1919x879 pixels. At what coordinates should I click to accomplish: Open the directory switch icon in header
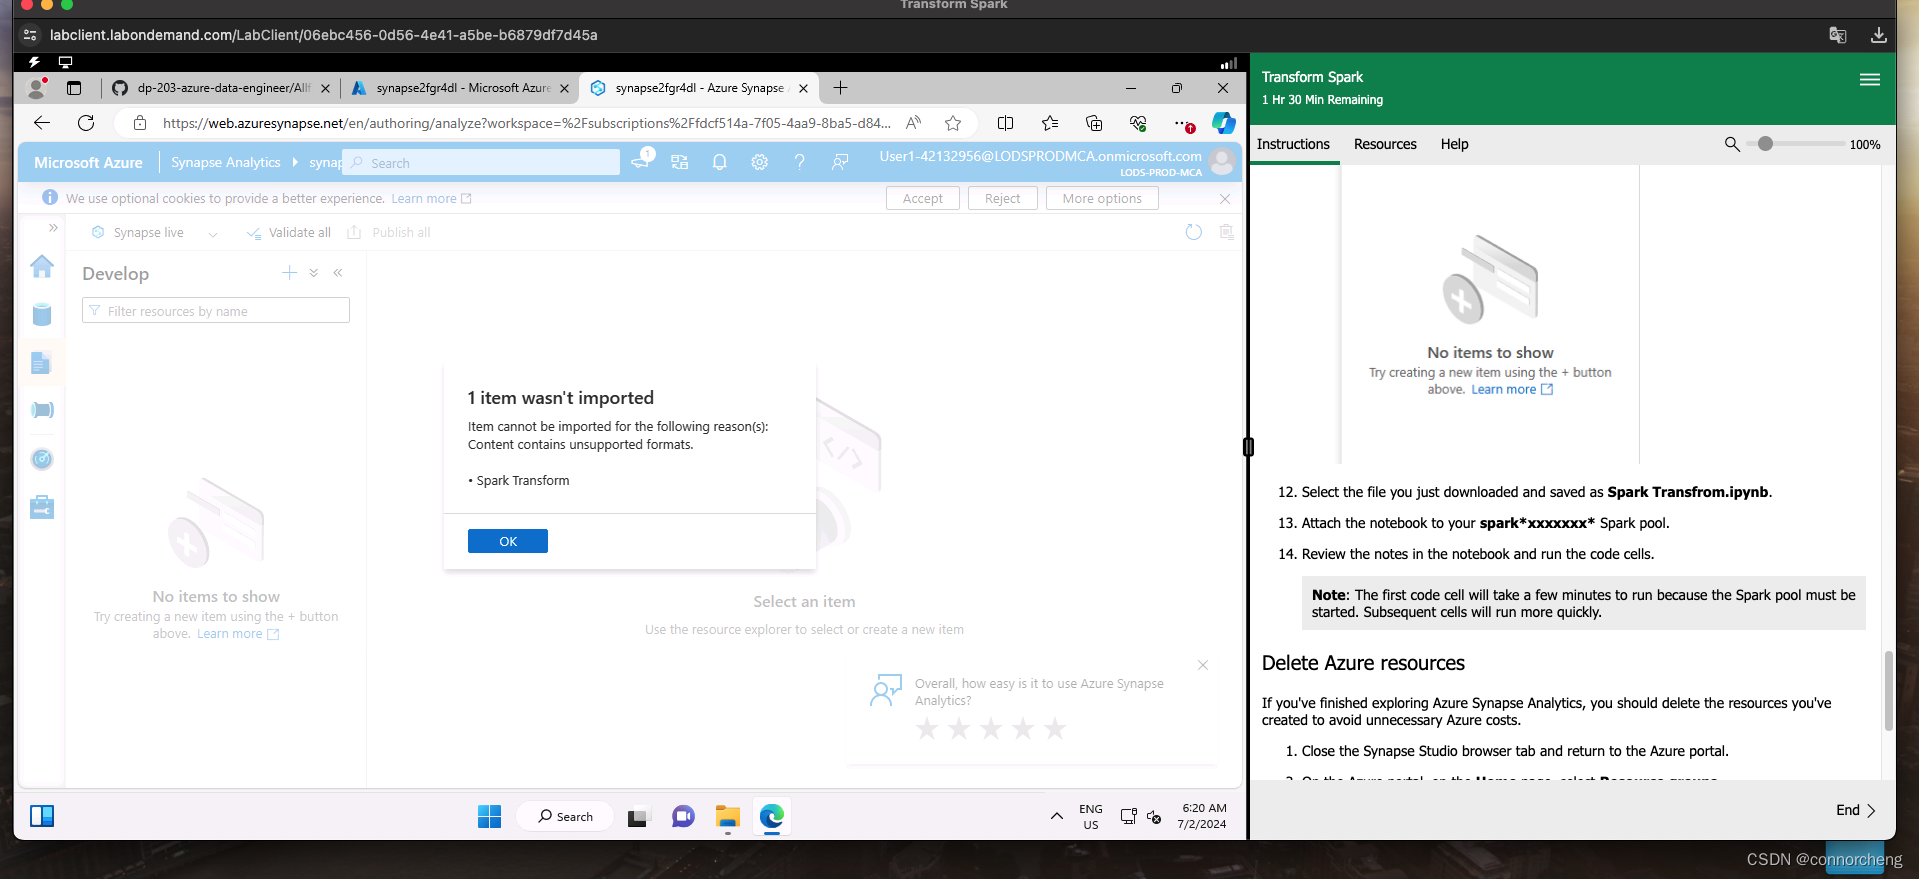click(x=679, y=162)
